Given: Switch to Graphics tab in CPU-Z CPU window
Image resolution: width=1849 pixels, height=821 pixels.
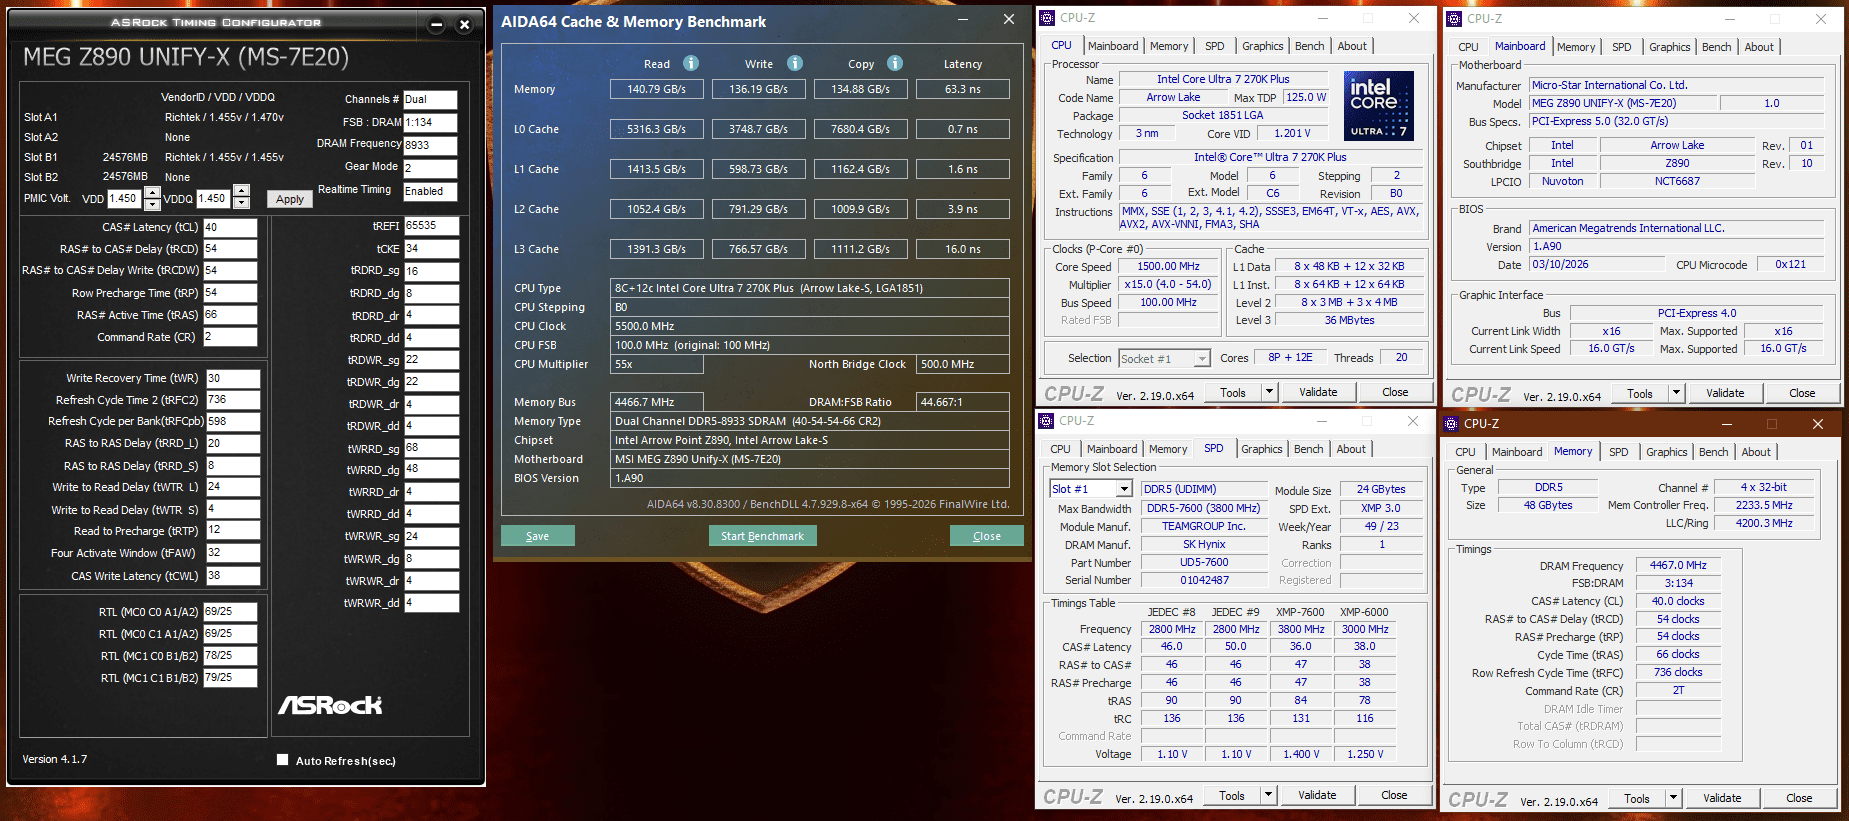Looking at the screenshot, I should (1262, 46).
